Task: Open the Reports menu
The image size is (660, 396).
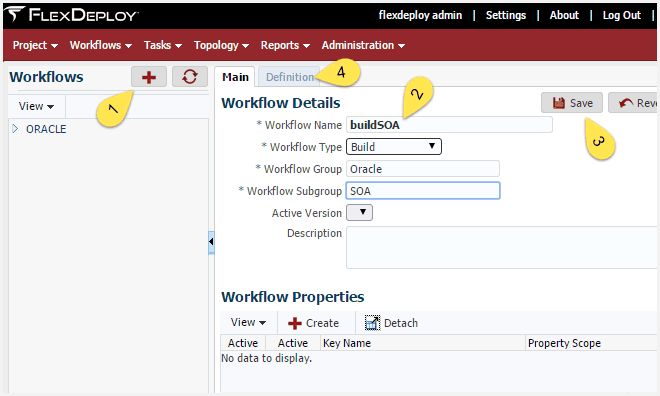Action: 285,45
